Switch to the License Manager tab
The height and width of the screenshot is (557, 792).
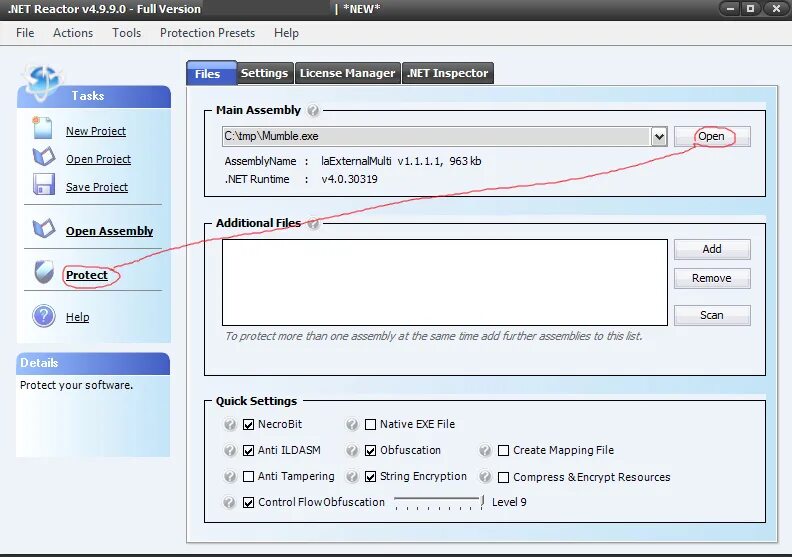(x=348, y=73)
